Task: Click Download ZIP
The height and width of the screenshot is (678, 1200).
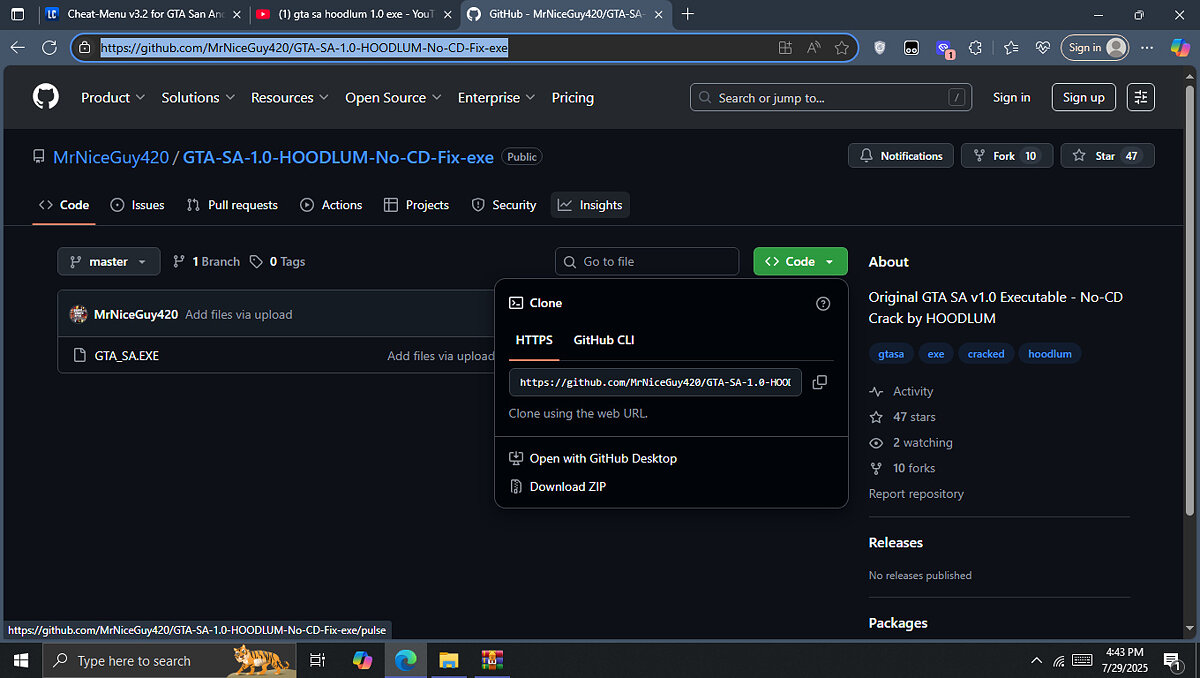Action: pyautogui.click(x=567, y=487)
